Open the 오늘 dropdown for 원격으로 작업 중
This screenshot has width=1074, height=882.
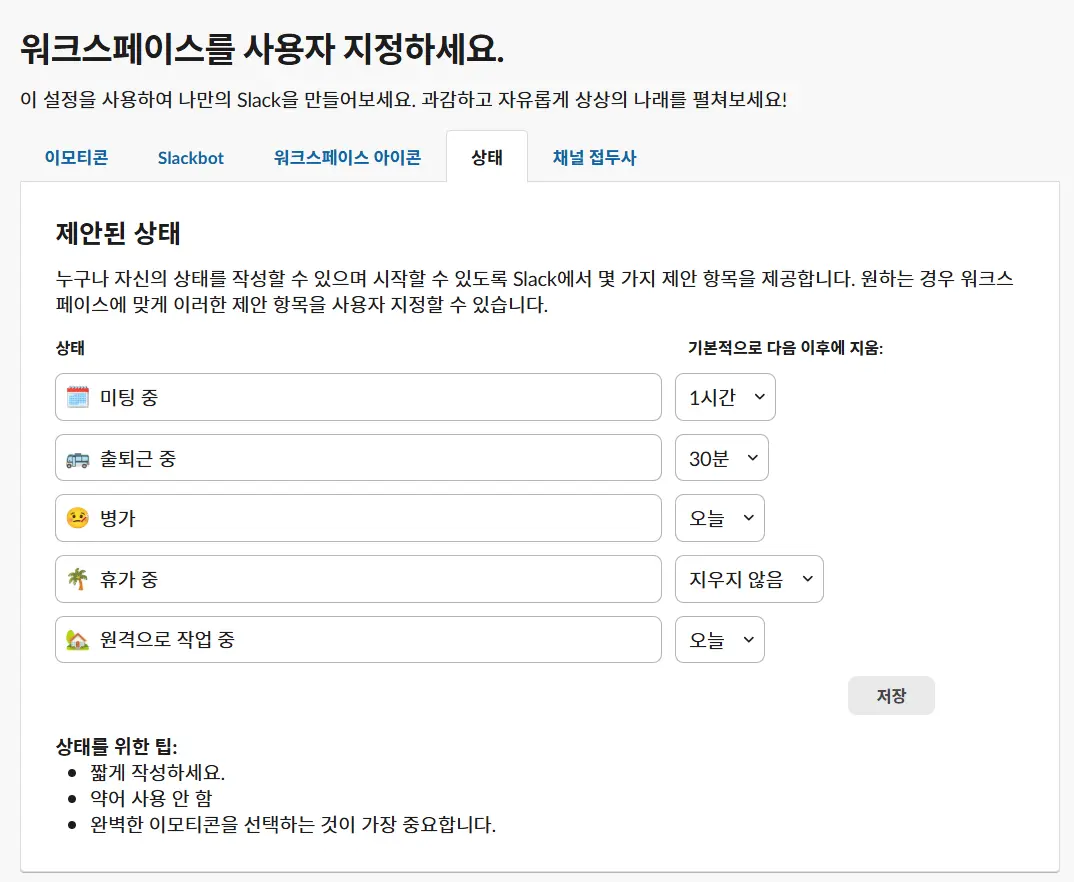coord(720,640)
